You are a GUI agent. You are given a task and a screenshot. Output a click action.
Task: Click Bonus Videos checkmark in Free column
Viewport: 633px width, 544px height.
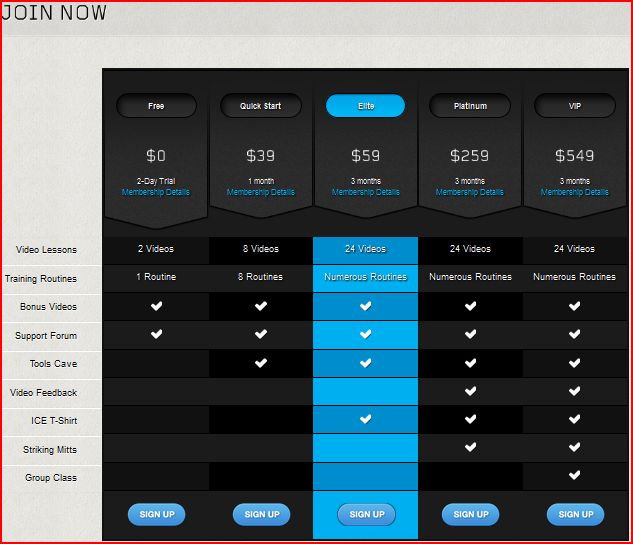156,306
